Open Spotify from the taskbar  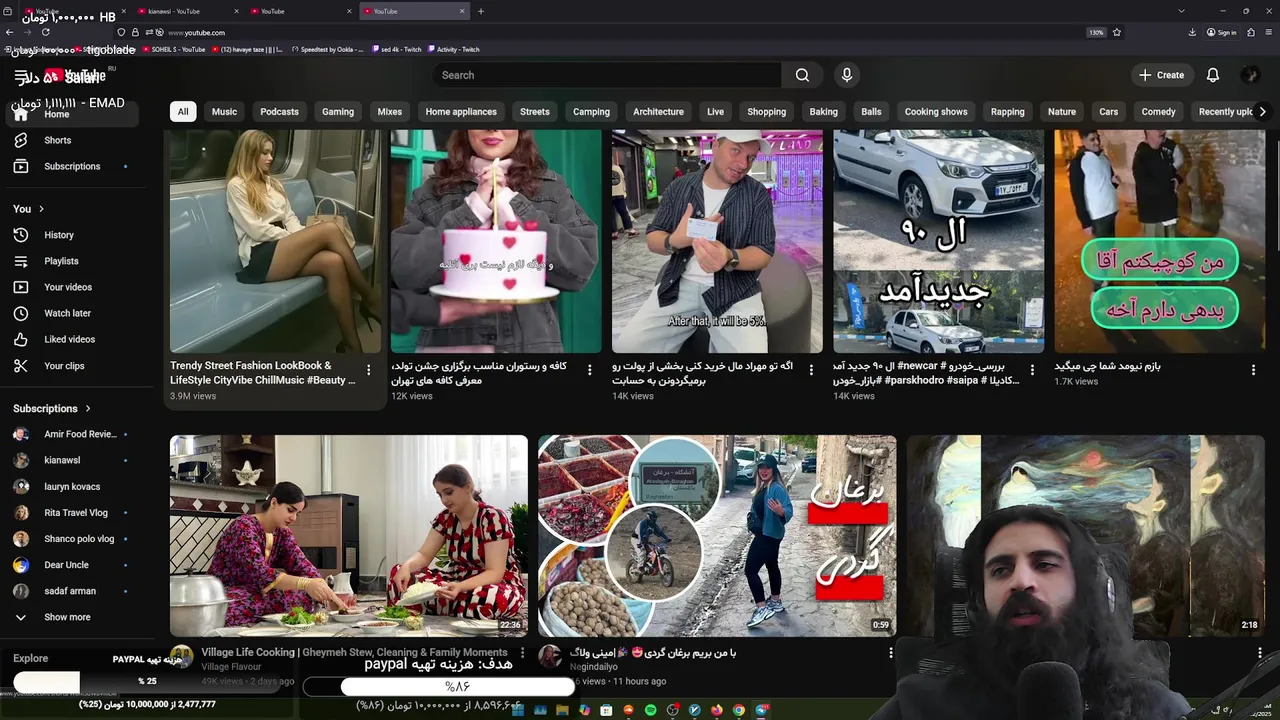(x=650, y=710)
